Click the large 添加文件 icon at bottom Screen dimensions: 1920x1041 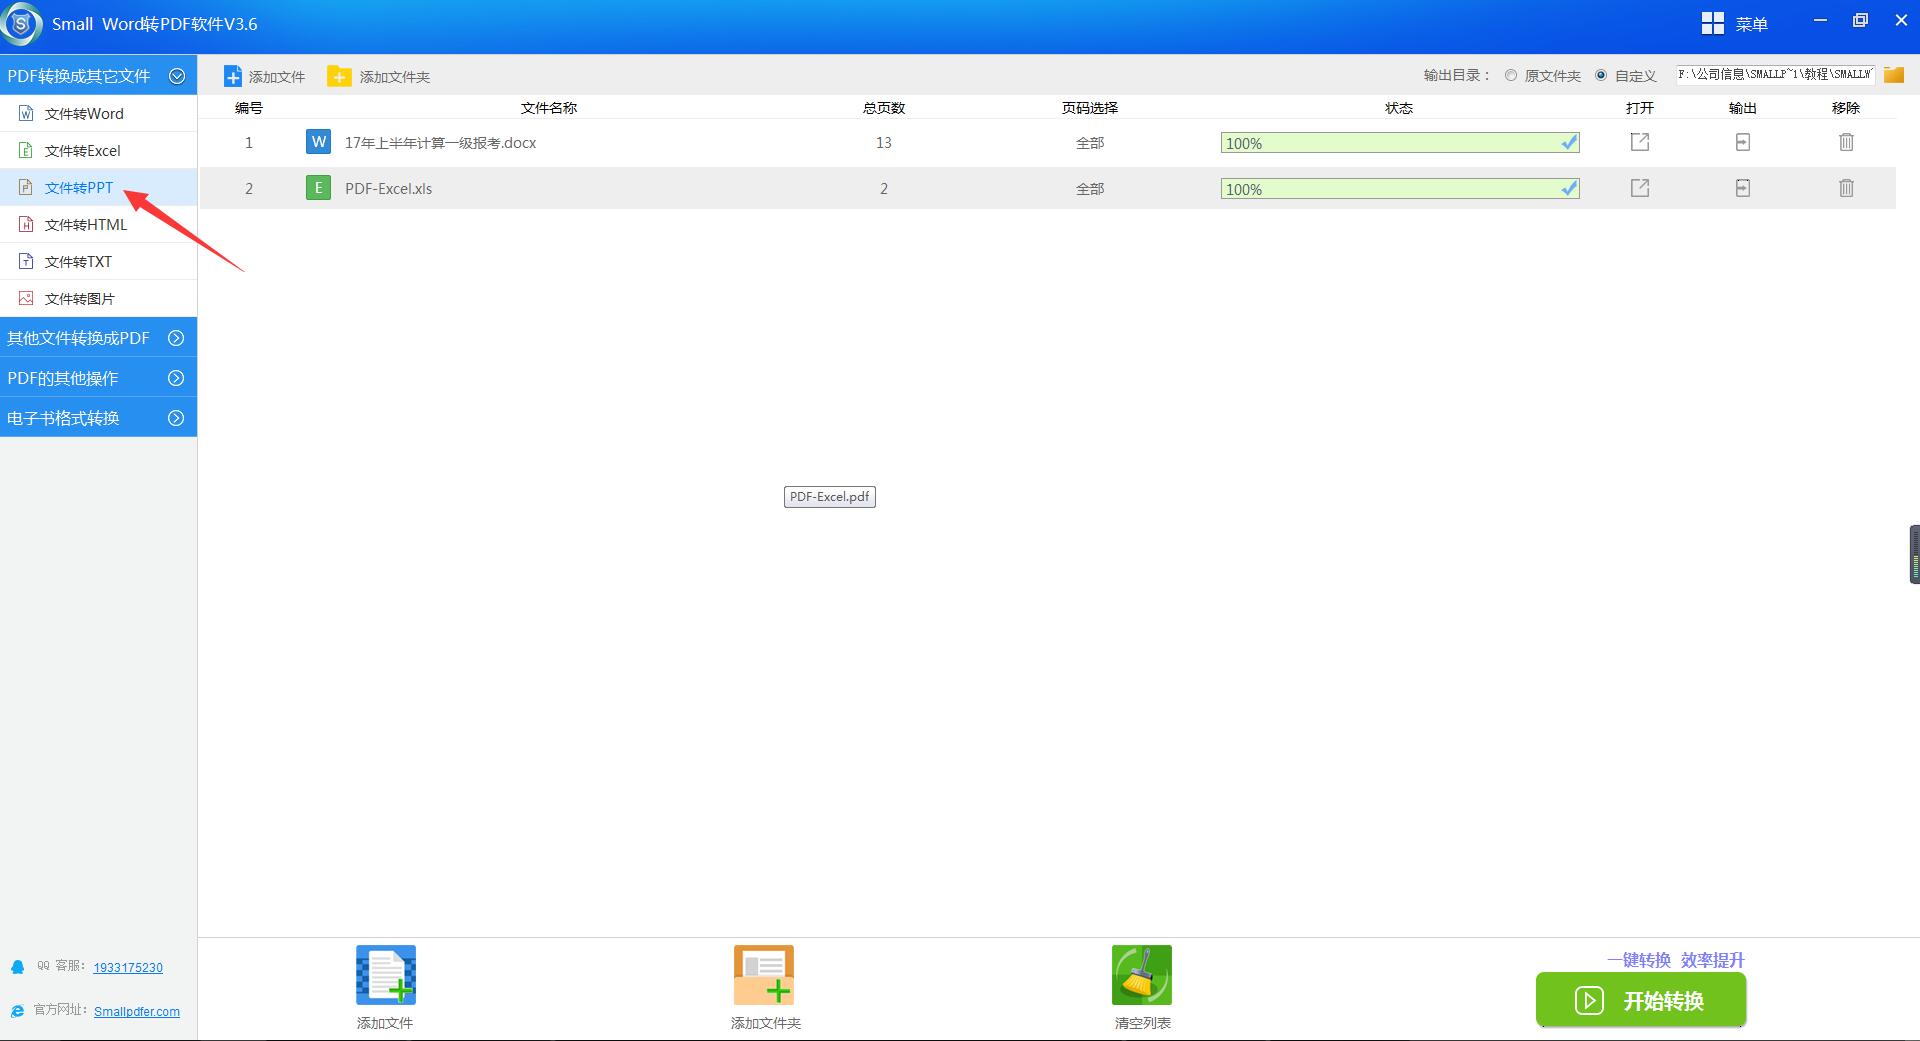[x=385, y=975]
